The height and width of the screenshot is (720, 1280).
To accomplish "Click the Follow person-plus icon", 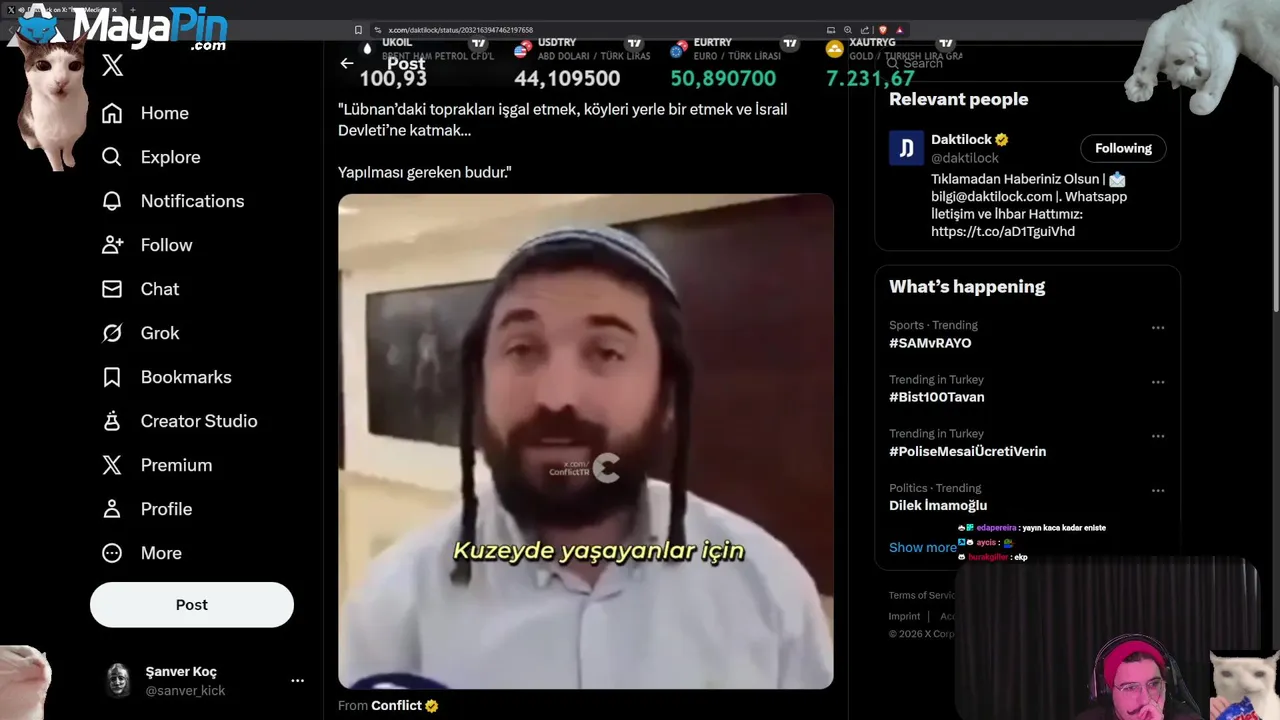I will (x=112, y=245).
